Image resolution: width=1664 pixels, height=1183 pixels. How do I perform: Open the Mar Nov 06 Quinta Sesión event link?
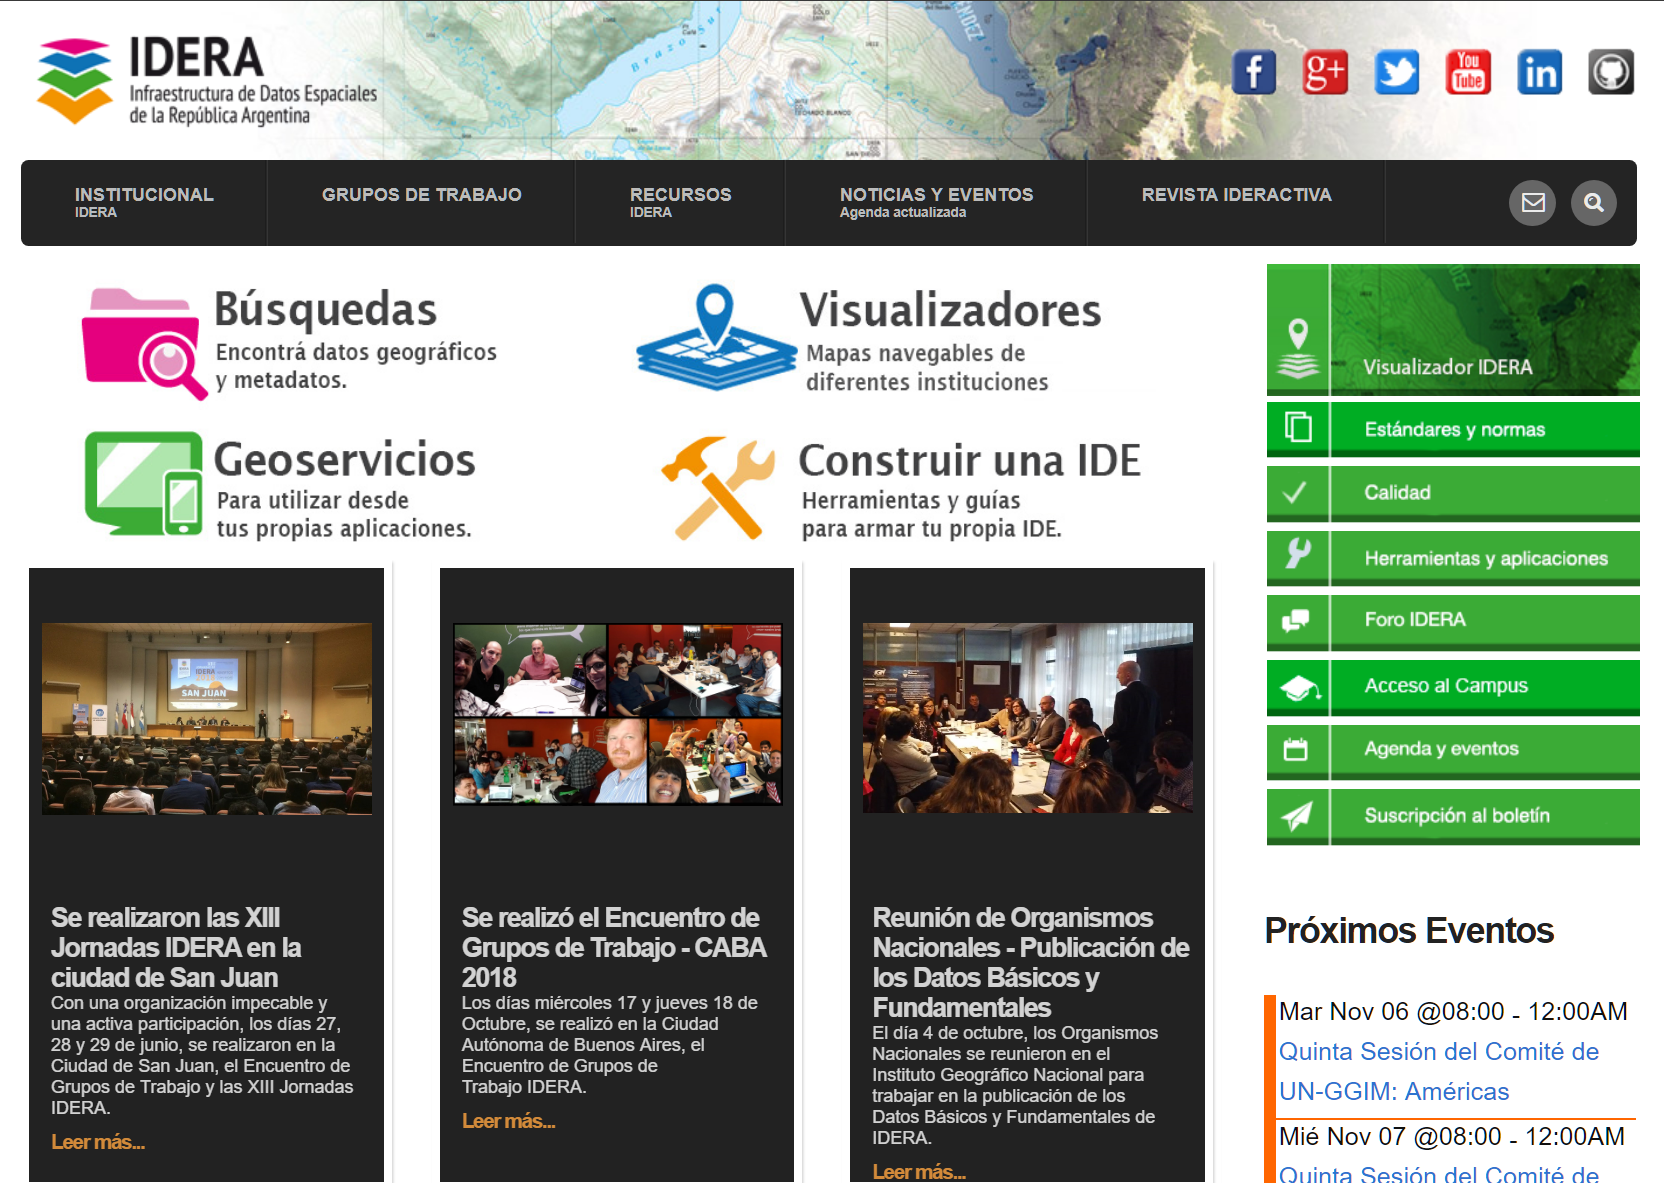tap(1439, 1071)
